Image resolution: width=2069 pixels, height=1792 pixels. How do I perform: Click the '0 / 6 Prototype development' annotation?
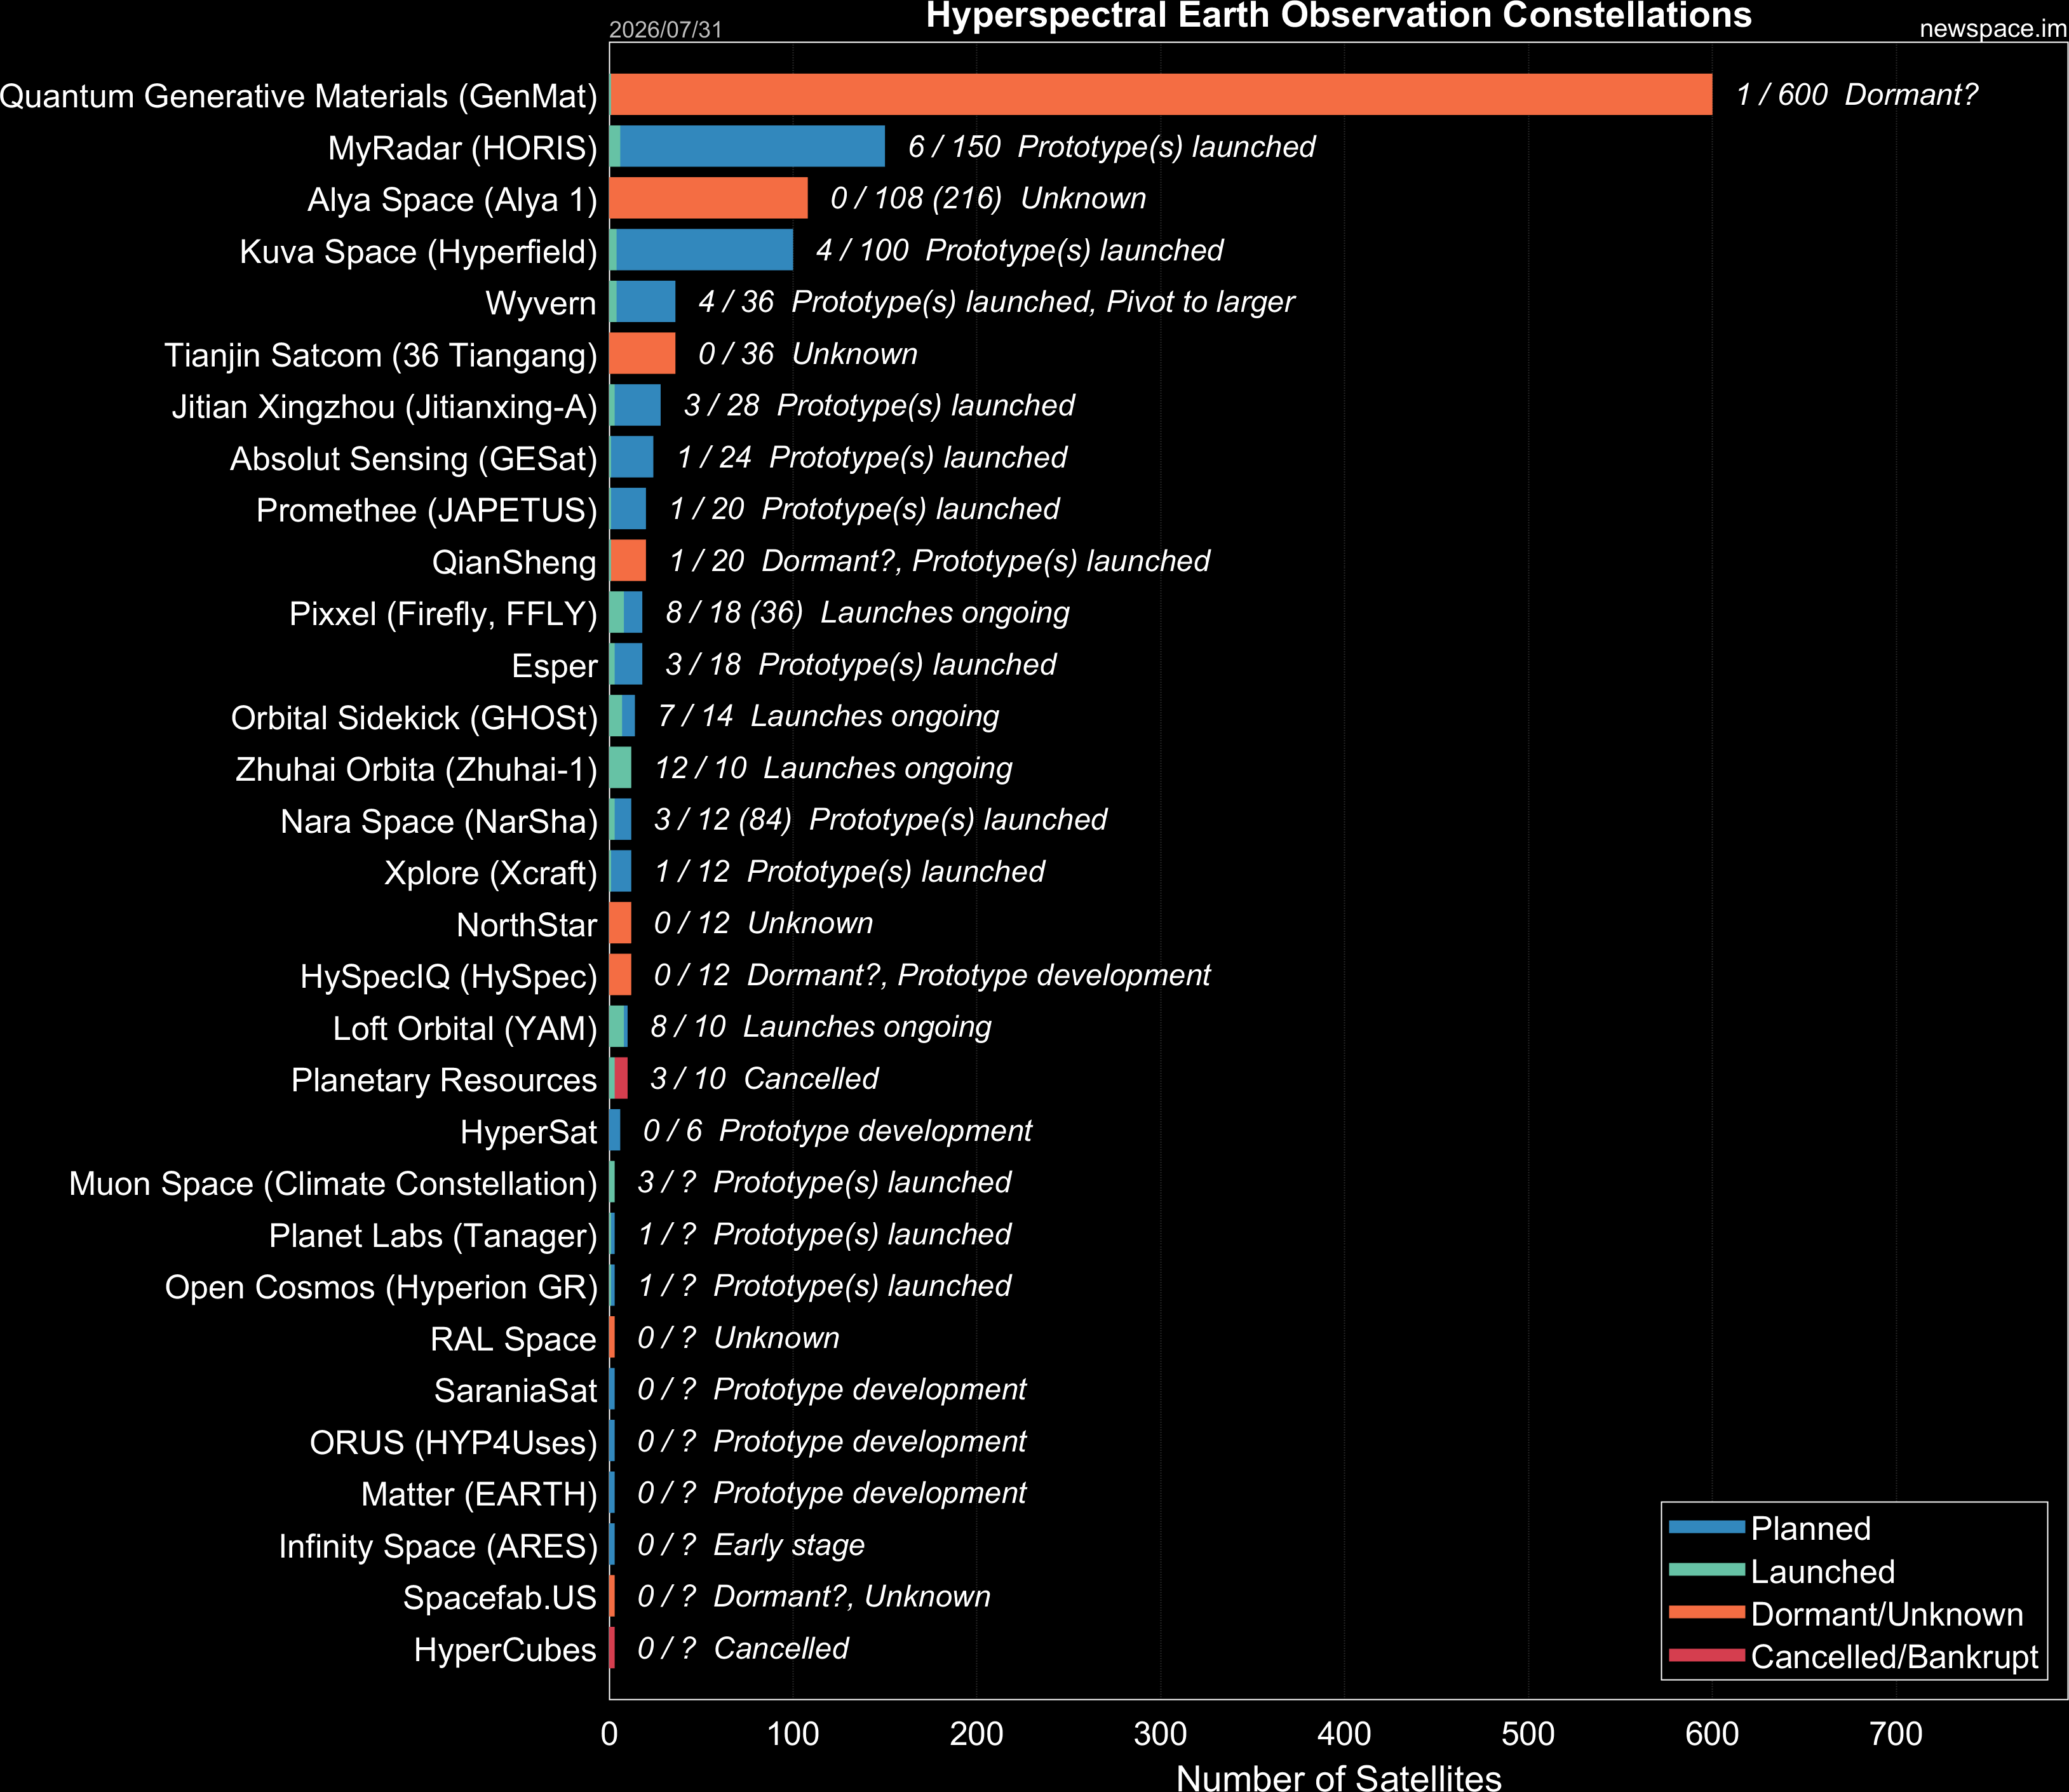pos(837,1131)
